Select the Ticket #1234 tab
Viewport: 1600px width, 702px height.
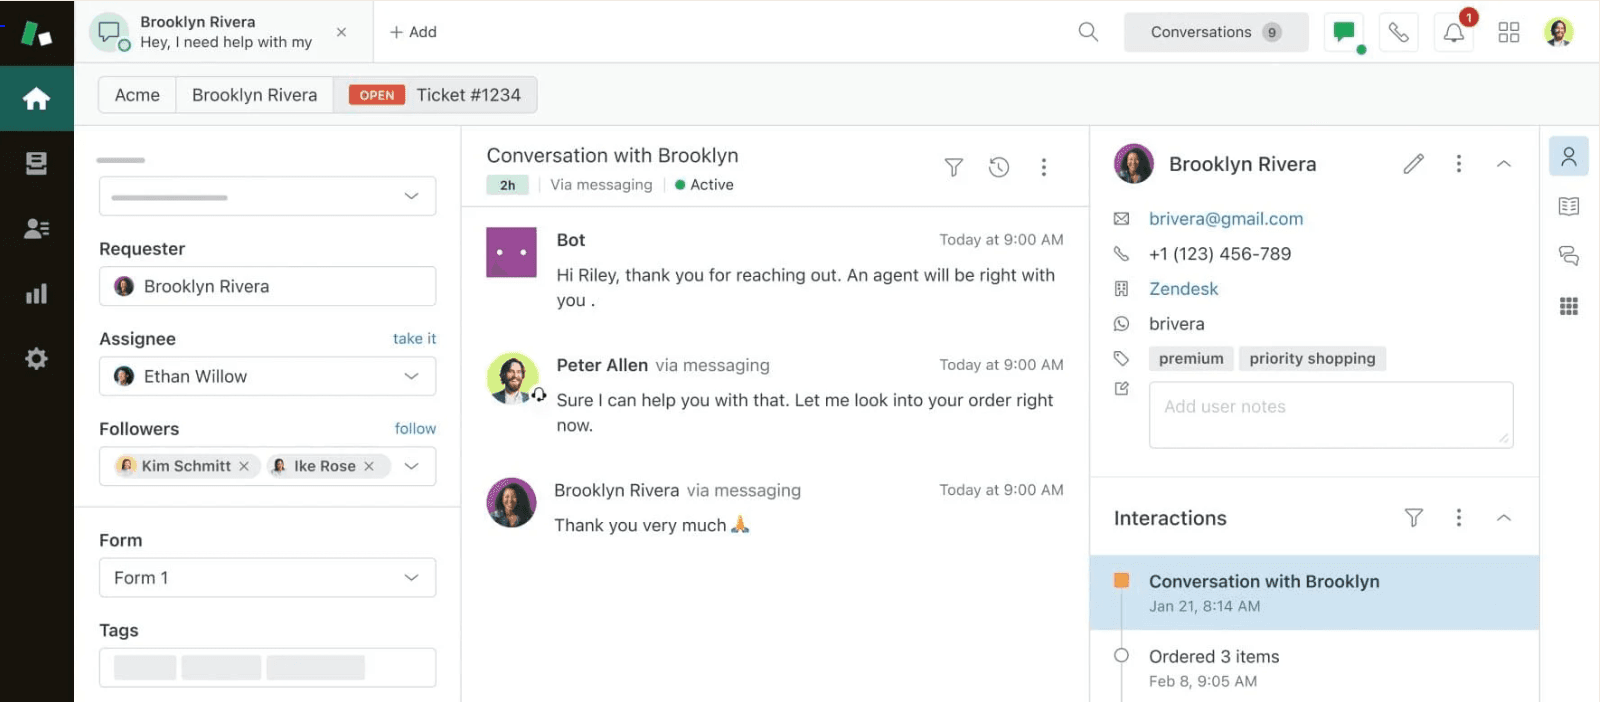click(435, 95)
